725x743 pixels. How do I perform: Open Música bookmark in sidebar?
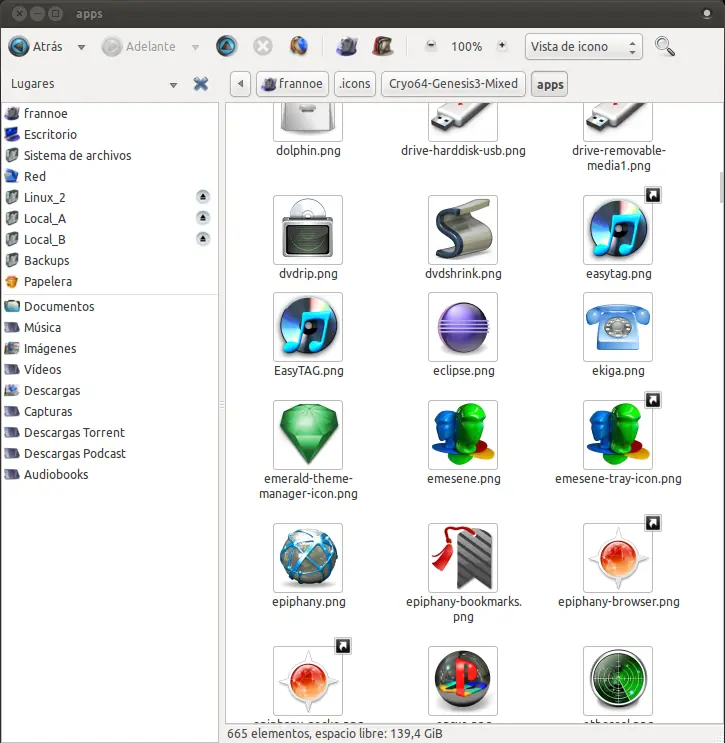[110, 327]
